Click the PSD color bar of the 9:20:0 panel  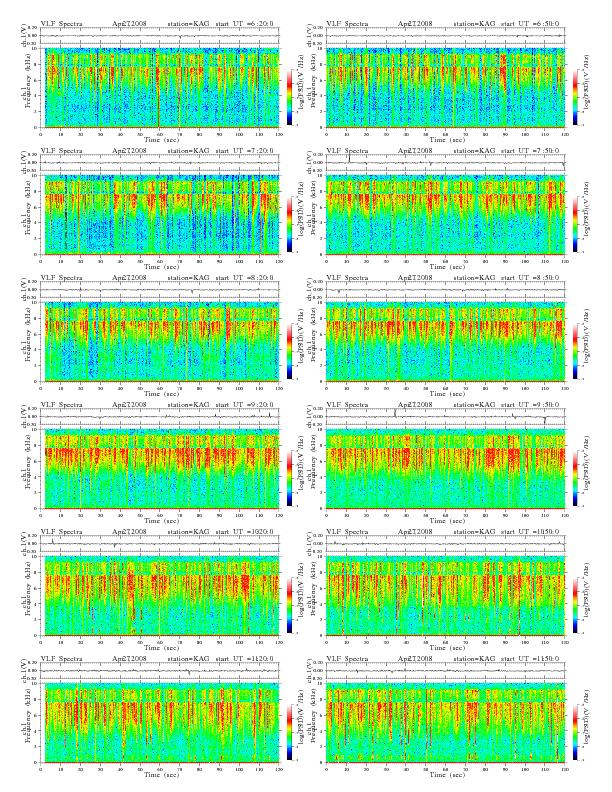tap(290, 478)
